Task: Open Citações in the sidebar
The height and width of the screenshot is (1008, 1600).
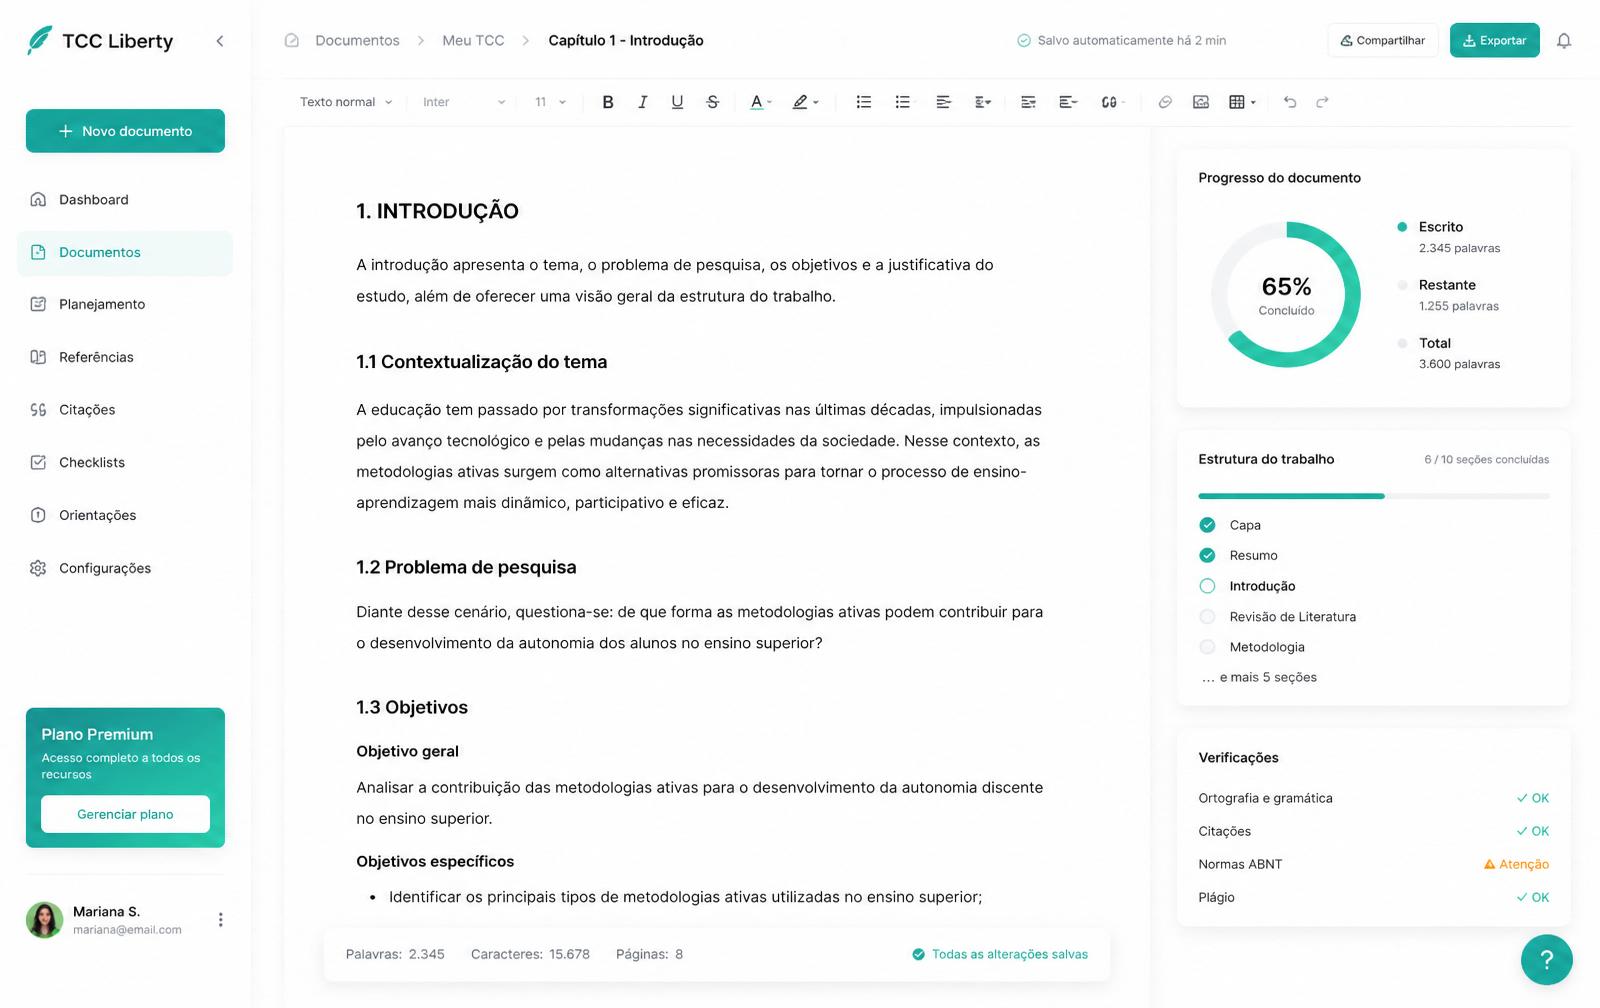Action: pos(125,410)
